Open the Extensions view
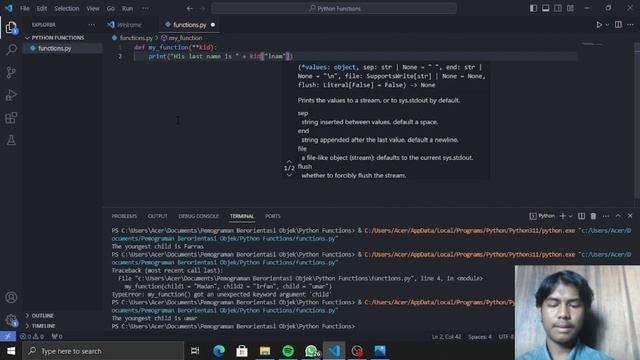 11,118
